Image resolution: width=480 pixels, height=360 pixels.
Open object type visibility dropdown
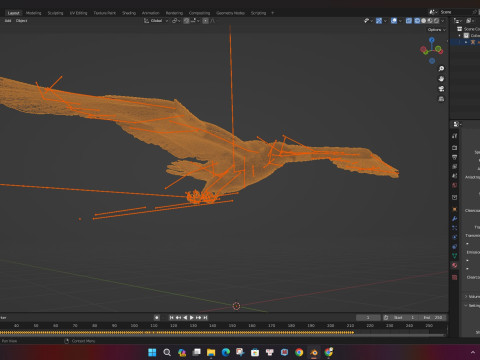click(x=368, y=21)
